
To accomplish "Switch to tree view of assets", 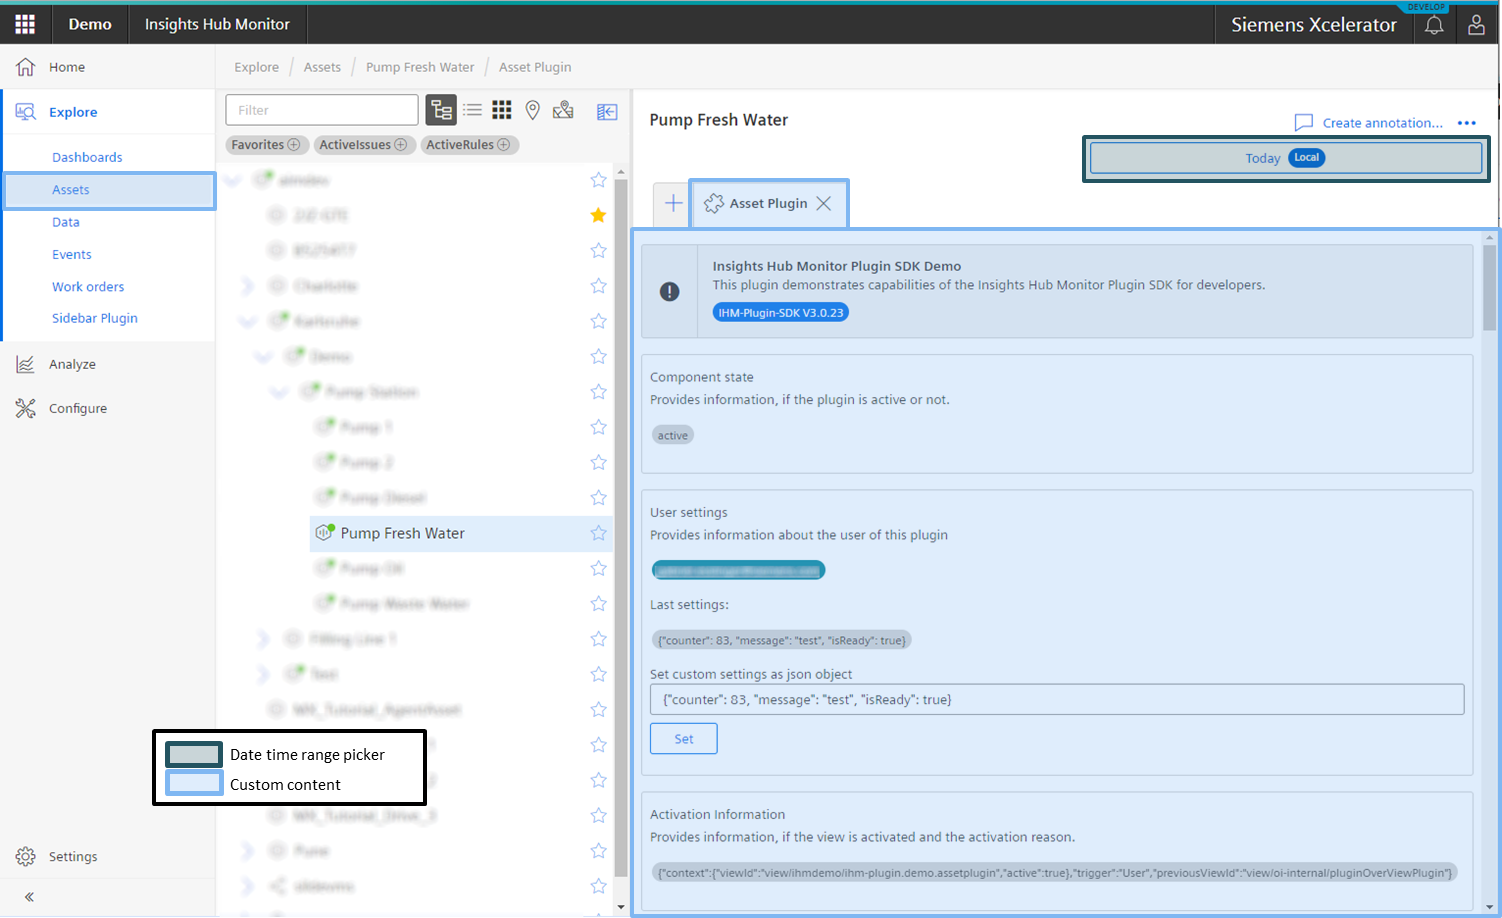I will tap(441, 110).
